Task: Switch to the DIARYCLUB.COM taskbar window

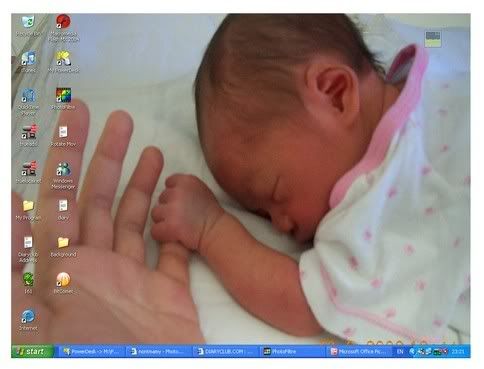Action: click(226, 352)
